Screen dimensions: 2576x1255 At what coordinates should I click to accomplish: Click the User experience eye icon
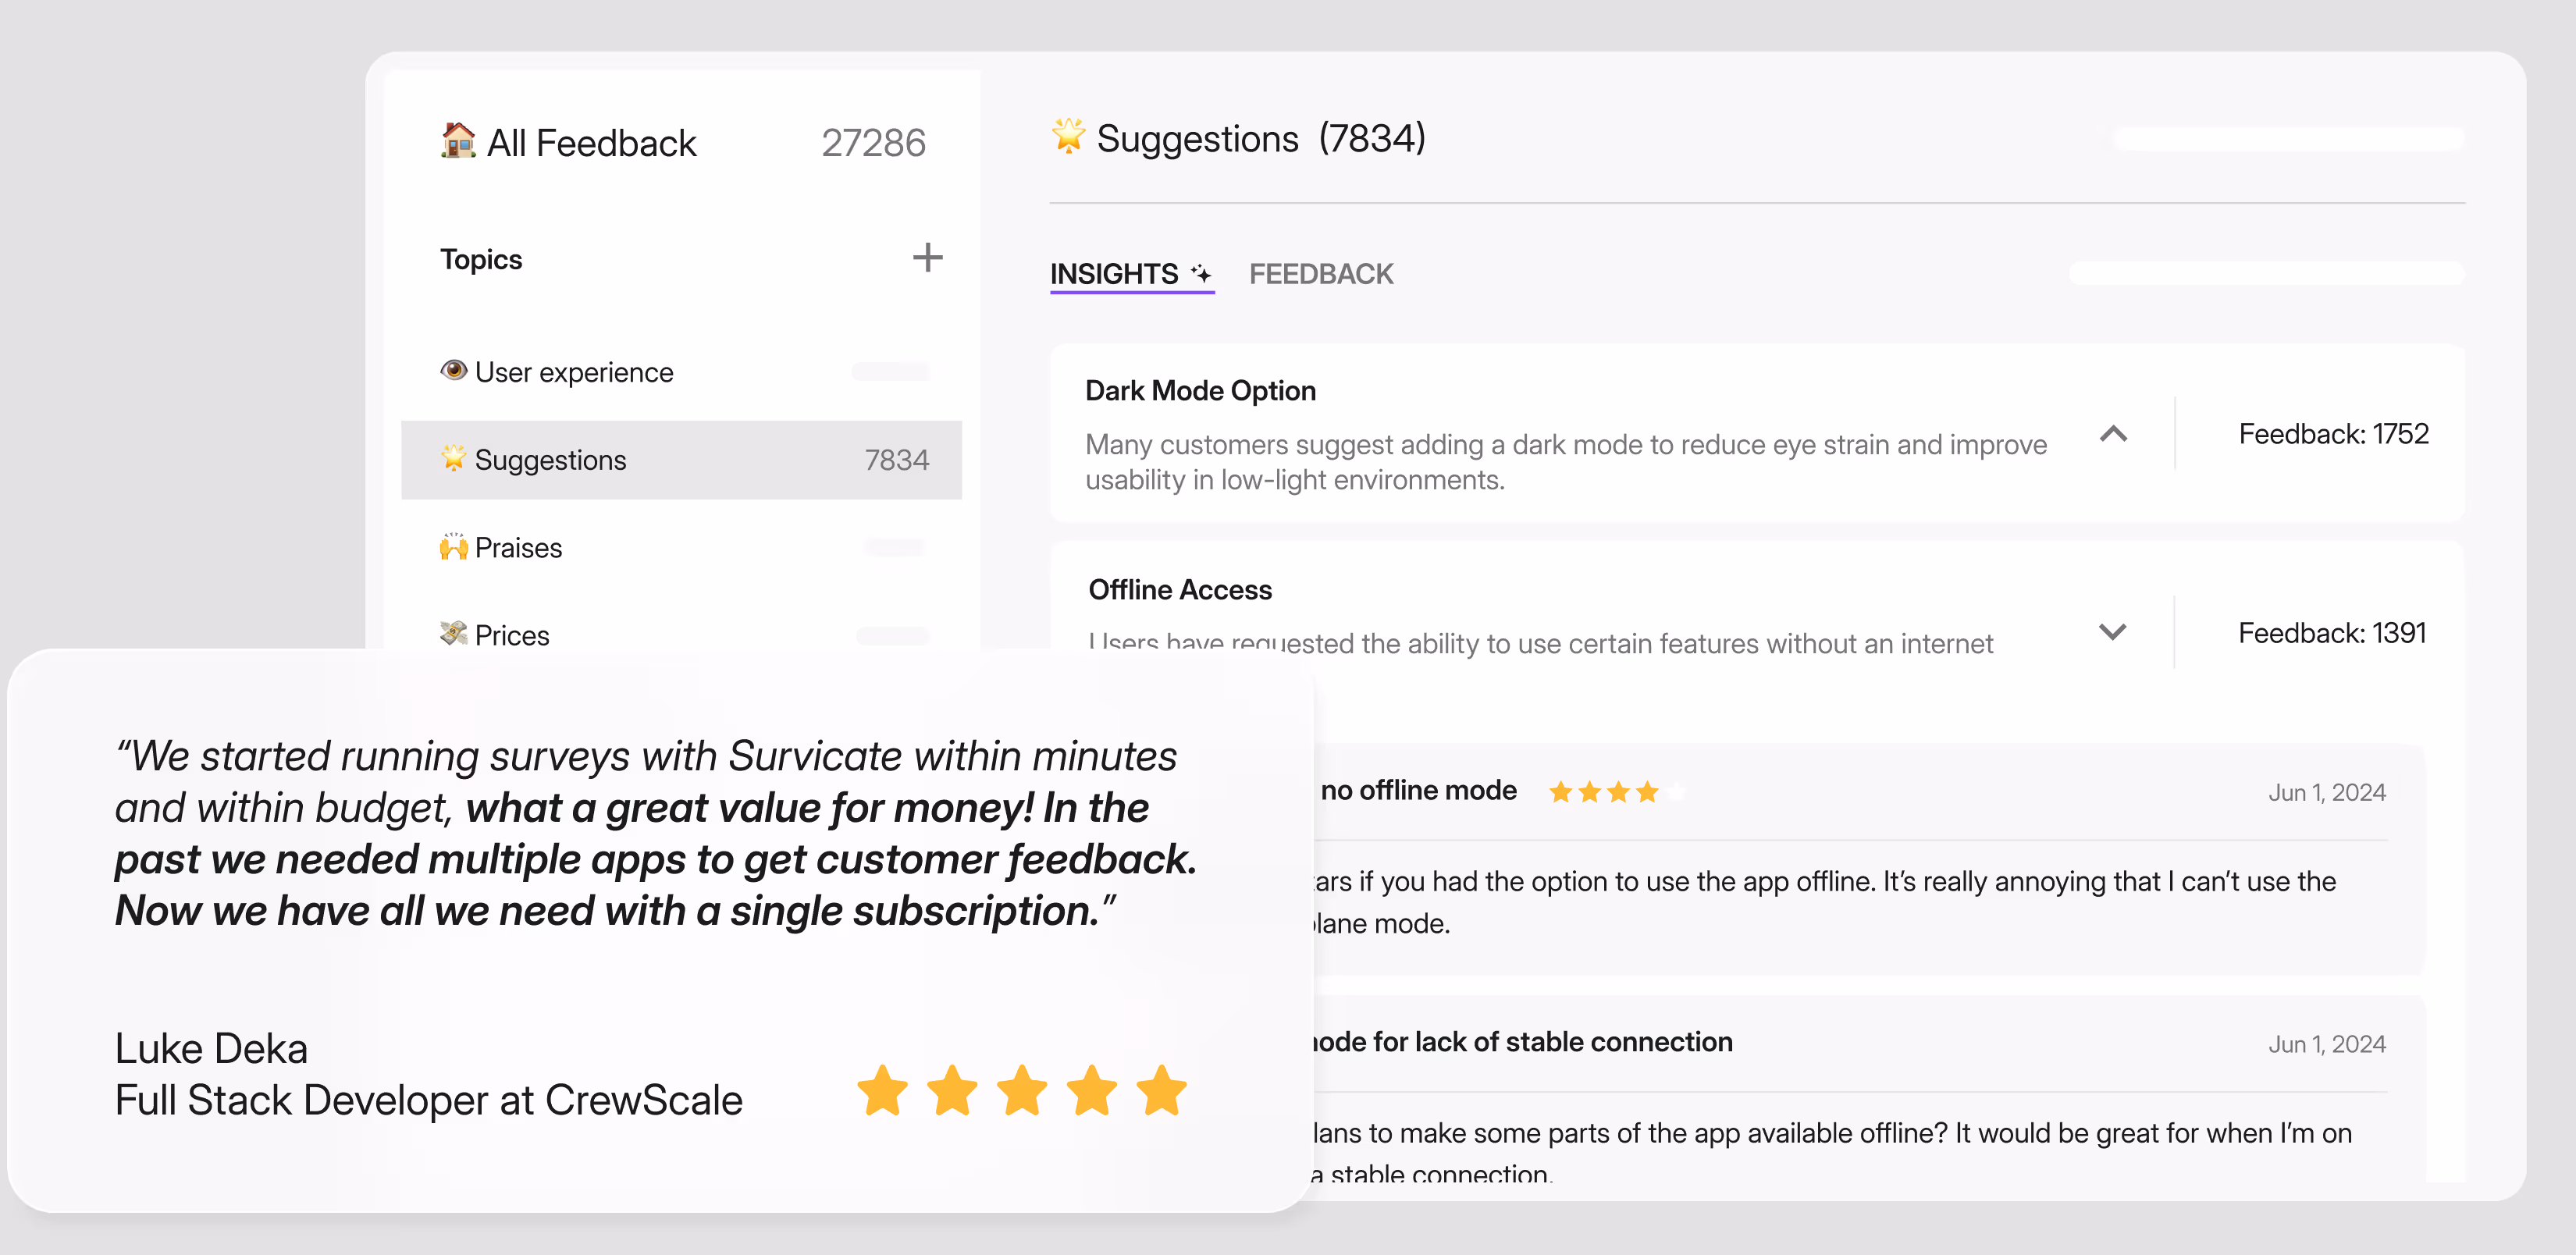click(454, 371)
